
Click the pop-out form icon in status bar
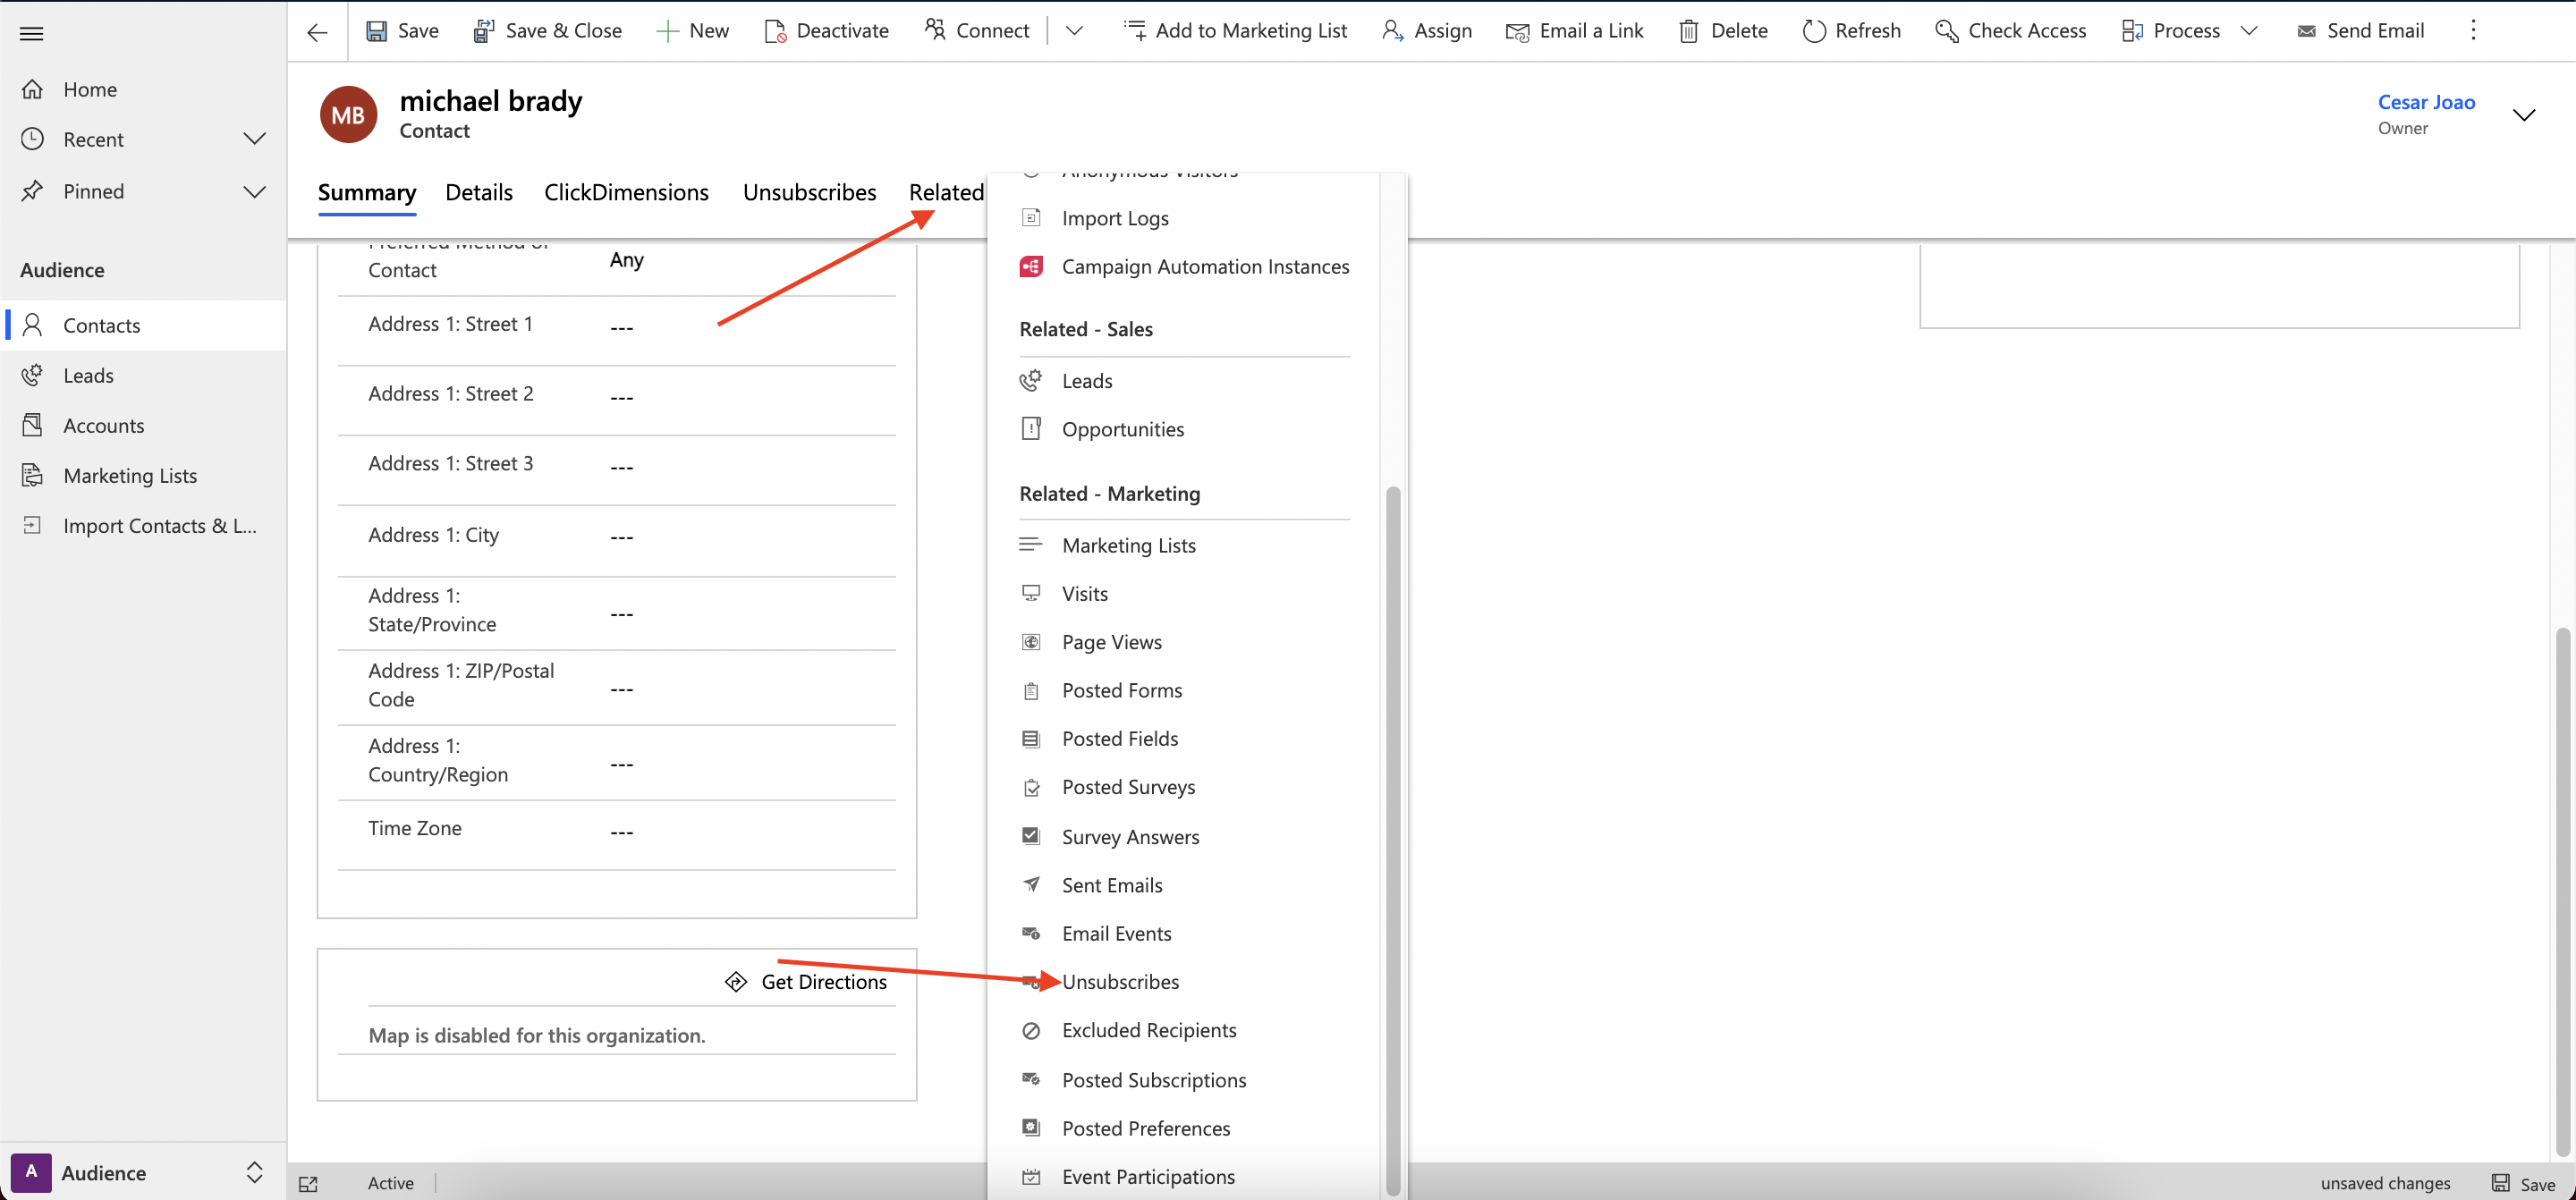pyautogui.click(x=308, y=1184)
